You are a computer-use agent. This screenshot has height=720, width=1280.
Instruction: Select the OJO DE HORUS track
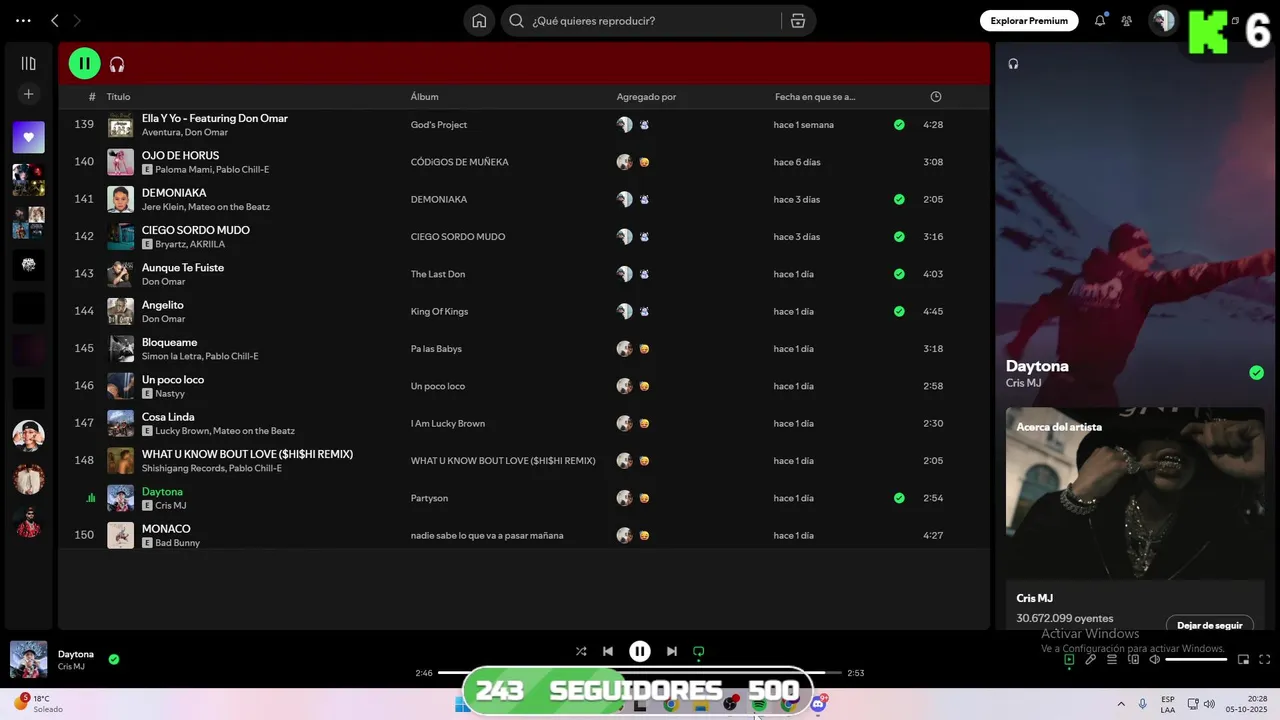click(180, 155)
